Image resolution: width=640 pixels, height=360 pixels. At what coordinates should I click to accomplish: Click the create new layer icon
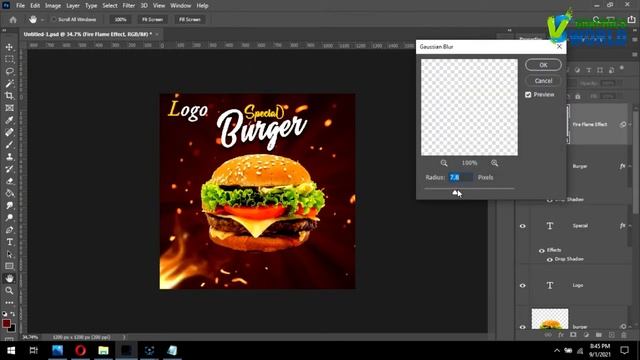(x=611, y=335)
